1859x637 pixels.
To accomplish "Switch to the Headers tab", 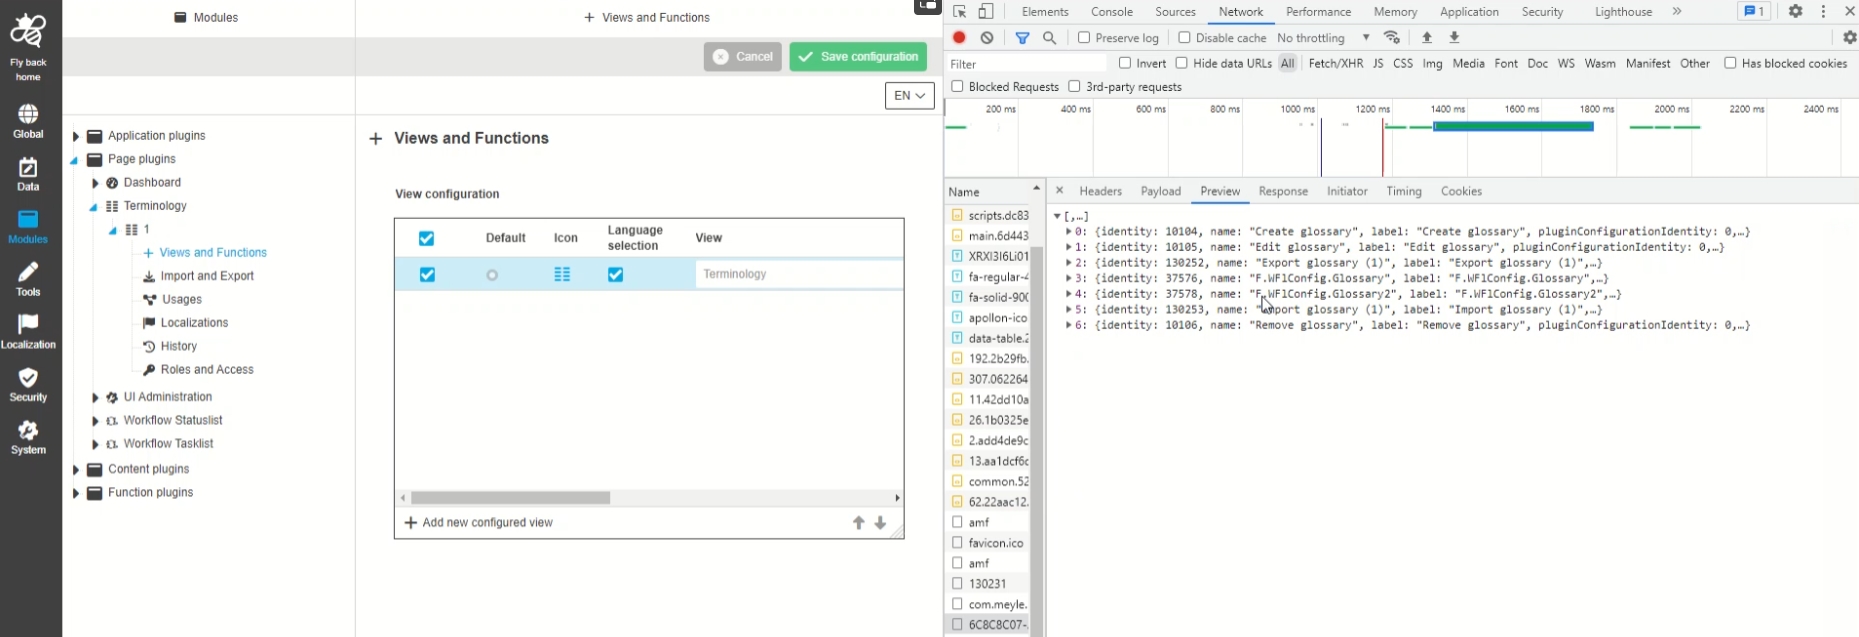I will pyautogui.click(x=1100, y=191).
